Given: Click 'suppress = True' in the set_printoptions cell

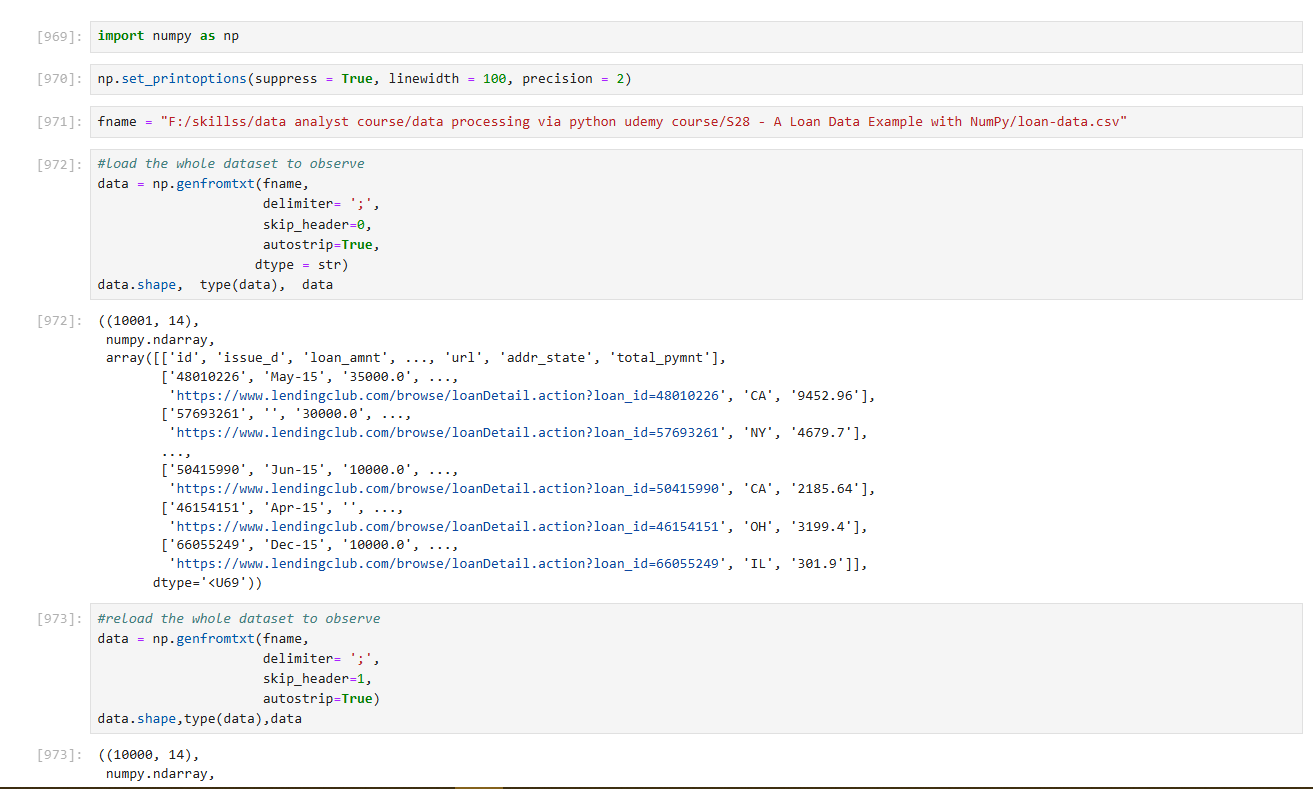Looking at the screenshot, I should [314, 79].
